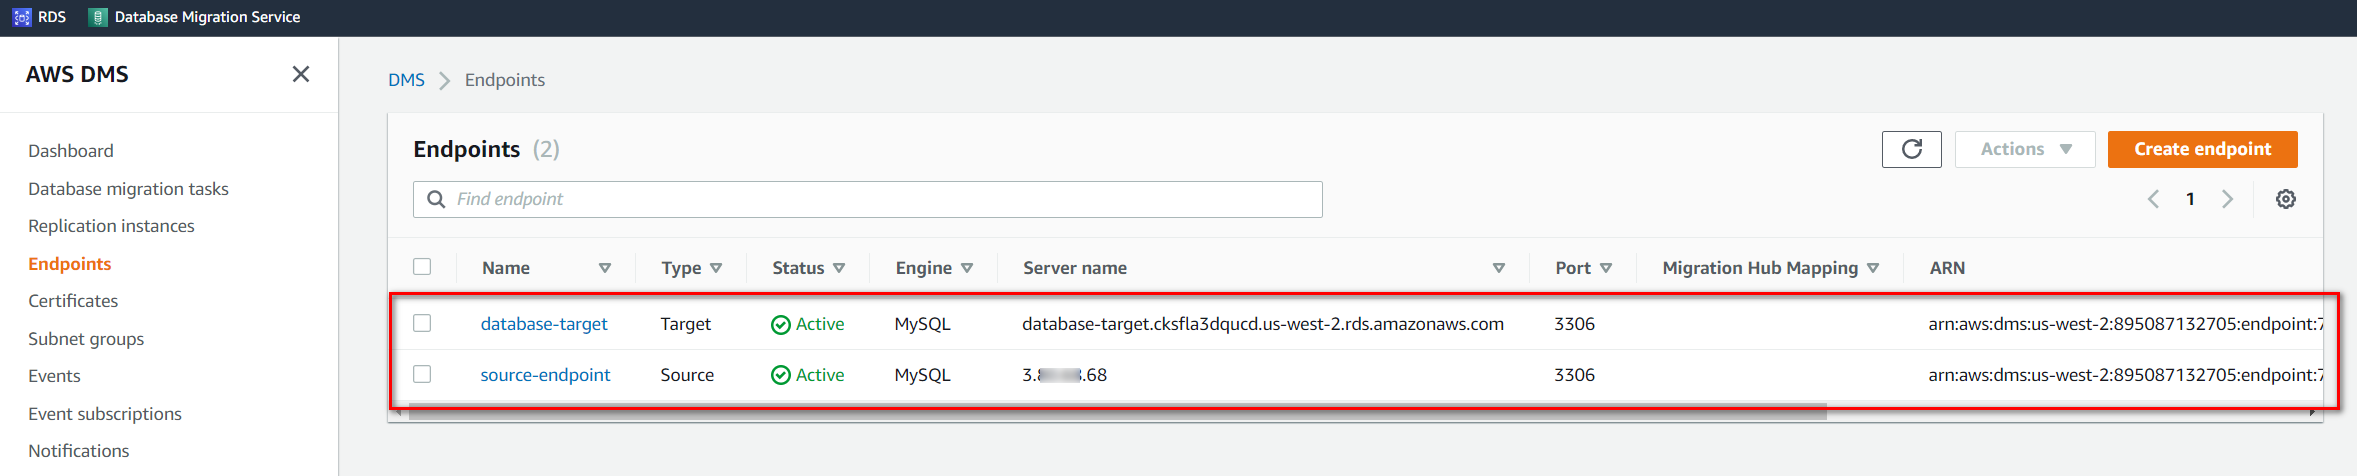The height and width of the screenshot is (476, 2357).
Task: Refresh the endpoints list
Action: tap(1911, 149)
